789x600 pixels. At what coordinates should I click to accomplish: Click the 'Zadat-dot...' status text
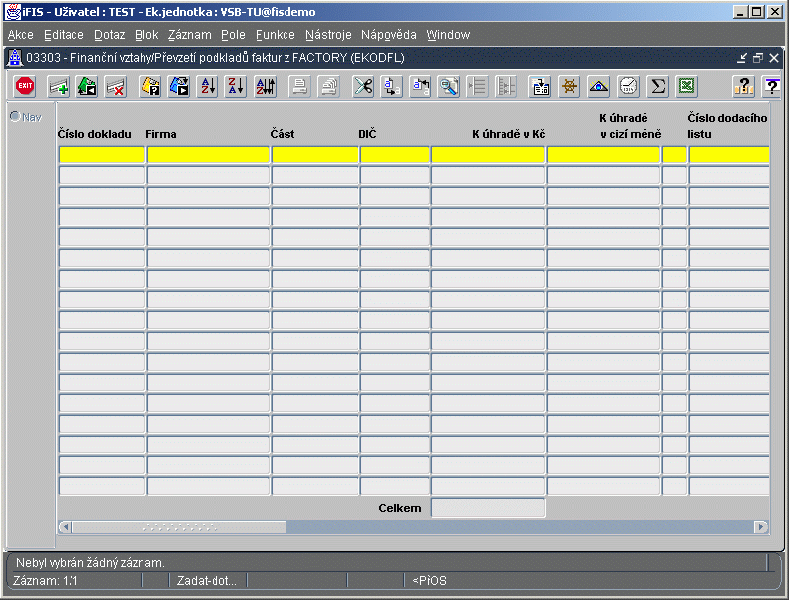pos(206,581)
